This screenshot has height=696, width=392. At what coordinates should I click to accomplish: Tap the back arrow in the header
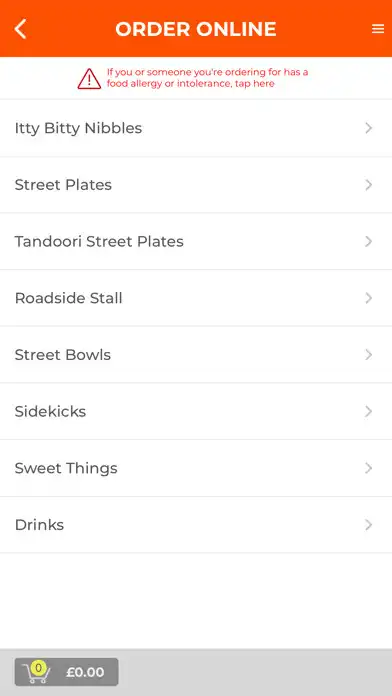point(20,29)
